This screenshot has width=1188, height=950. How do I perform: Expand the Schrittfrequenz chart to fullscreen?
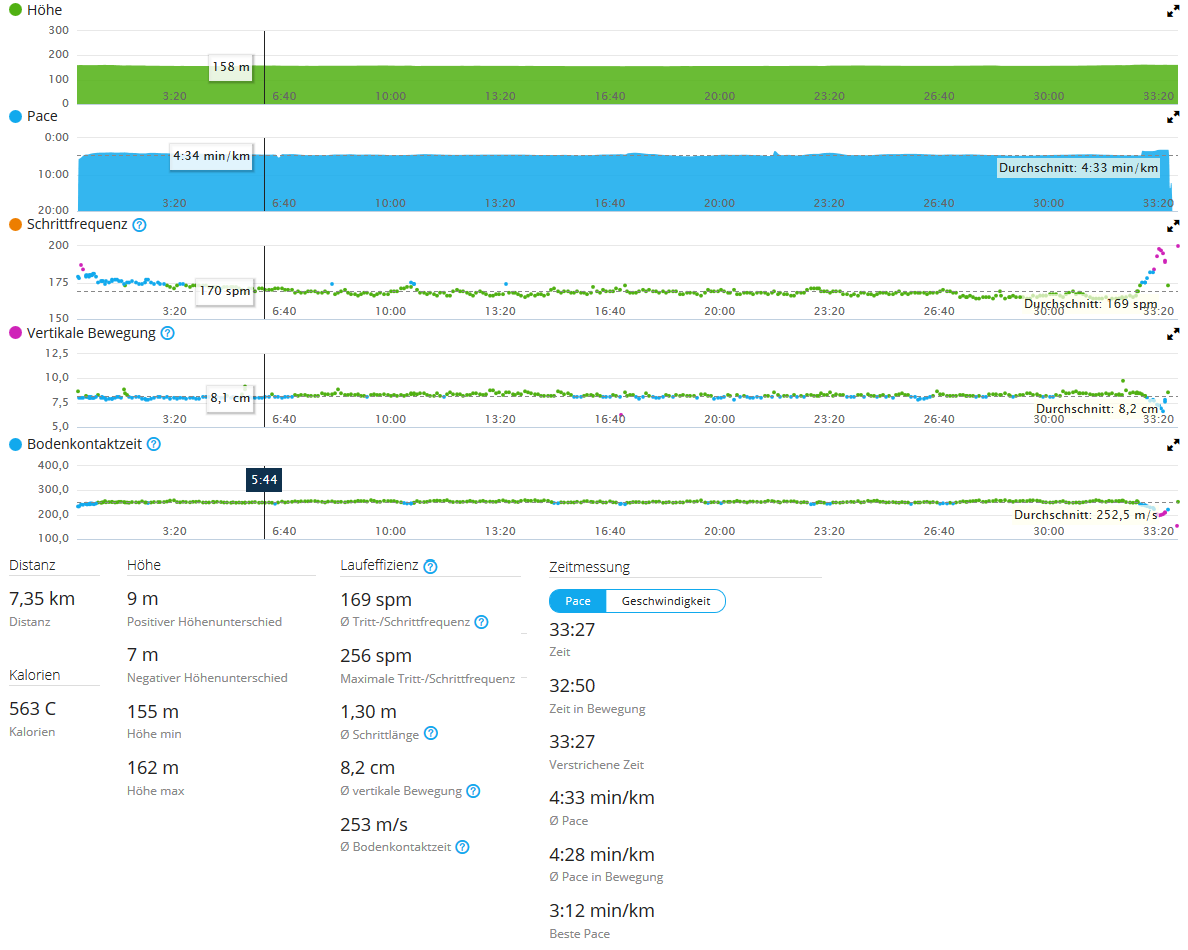pyautogui.click(x=1173, y=226)
